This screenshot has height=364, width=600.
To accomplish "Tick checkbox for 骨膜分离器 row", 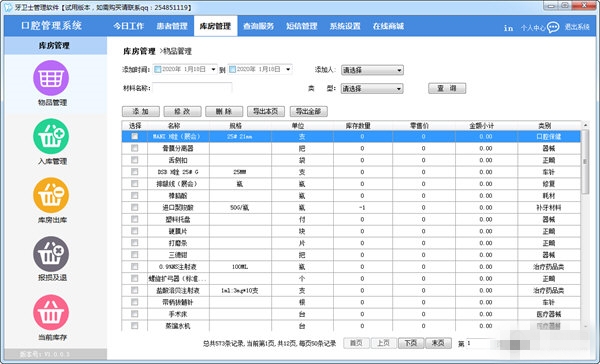I will coord(134,148).
